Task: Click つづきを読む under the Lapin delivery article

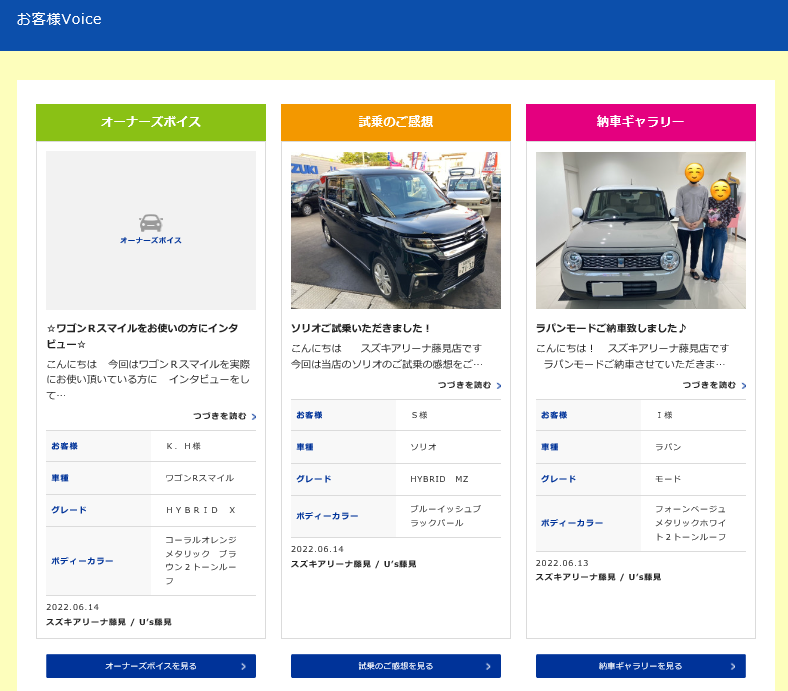Action: (x=709, y=385)
